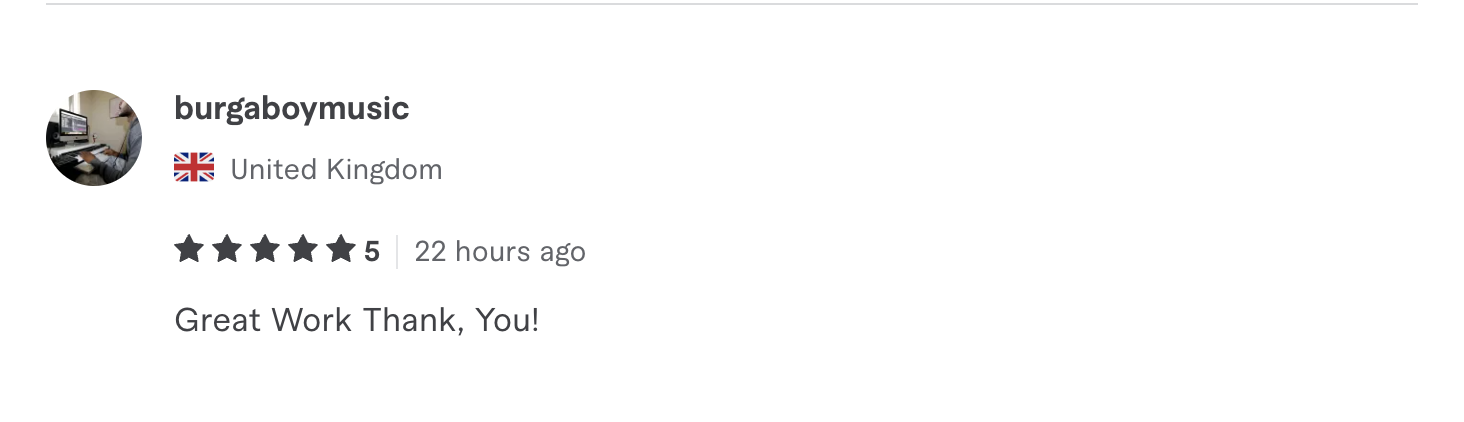Select the fourth rating star

point(303,249)
